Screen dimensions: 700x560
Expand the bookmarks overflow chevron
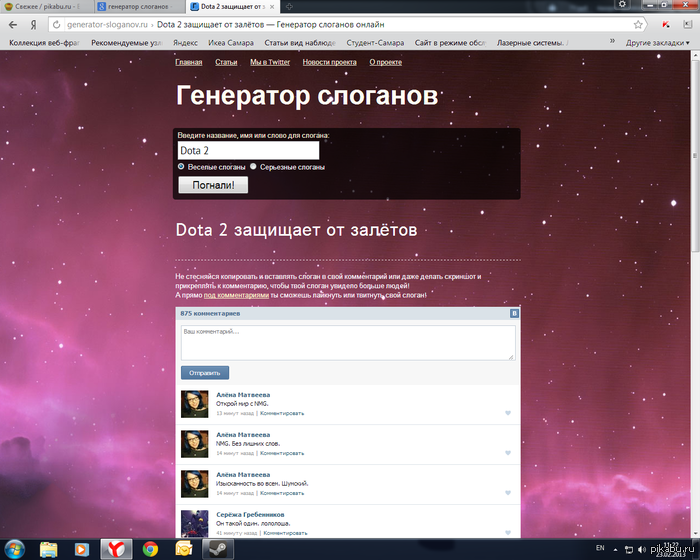pos(612,41)
